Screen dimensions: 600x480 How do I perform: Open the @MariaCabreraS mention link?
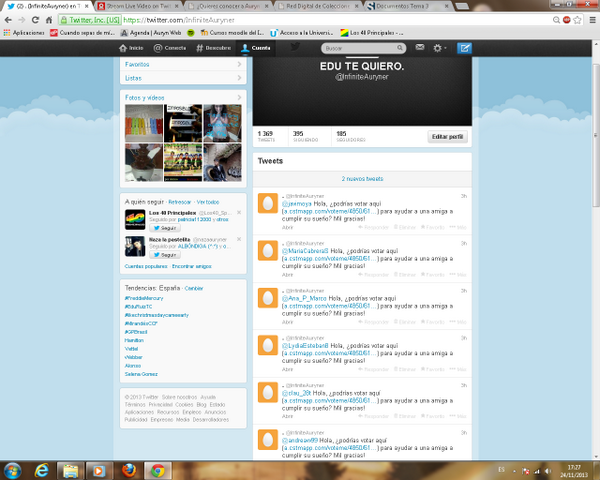pyautogui.click(x=305, y=251)
